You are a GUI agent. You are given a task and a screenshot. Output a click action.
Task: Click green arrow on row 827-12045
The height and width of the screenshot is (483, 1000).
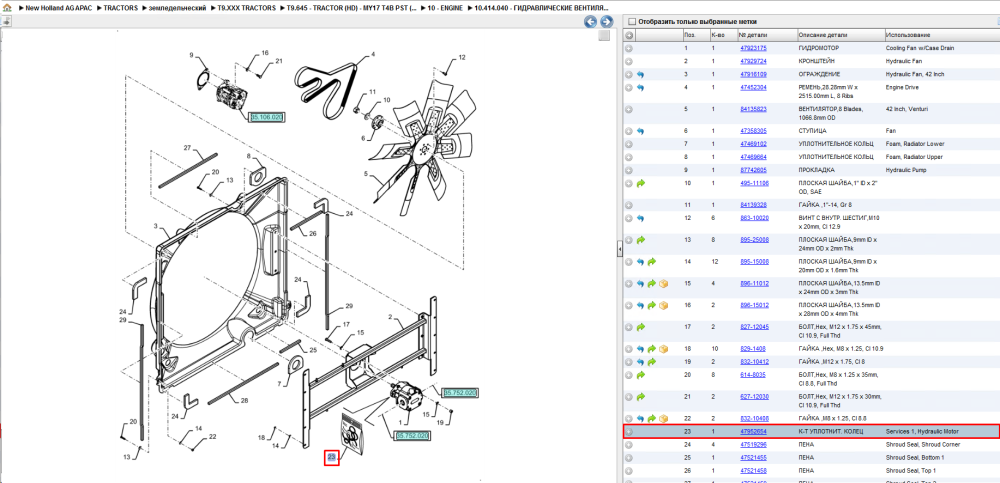click(x=641, y=327)
